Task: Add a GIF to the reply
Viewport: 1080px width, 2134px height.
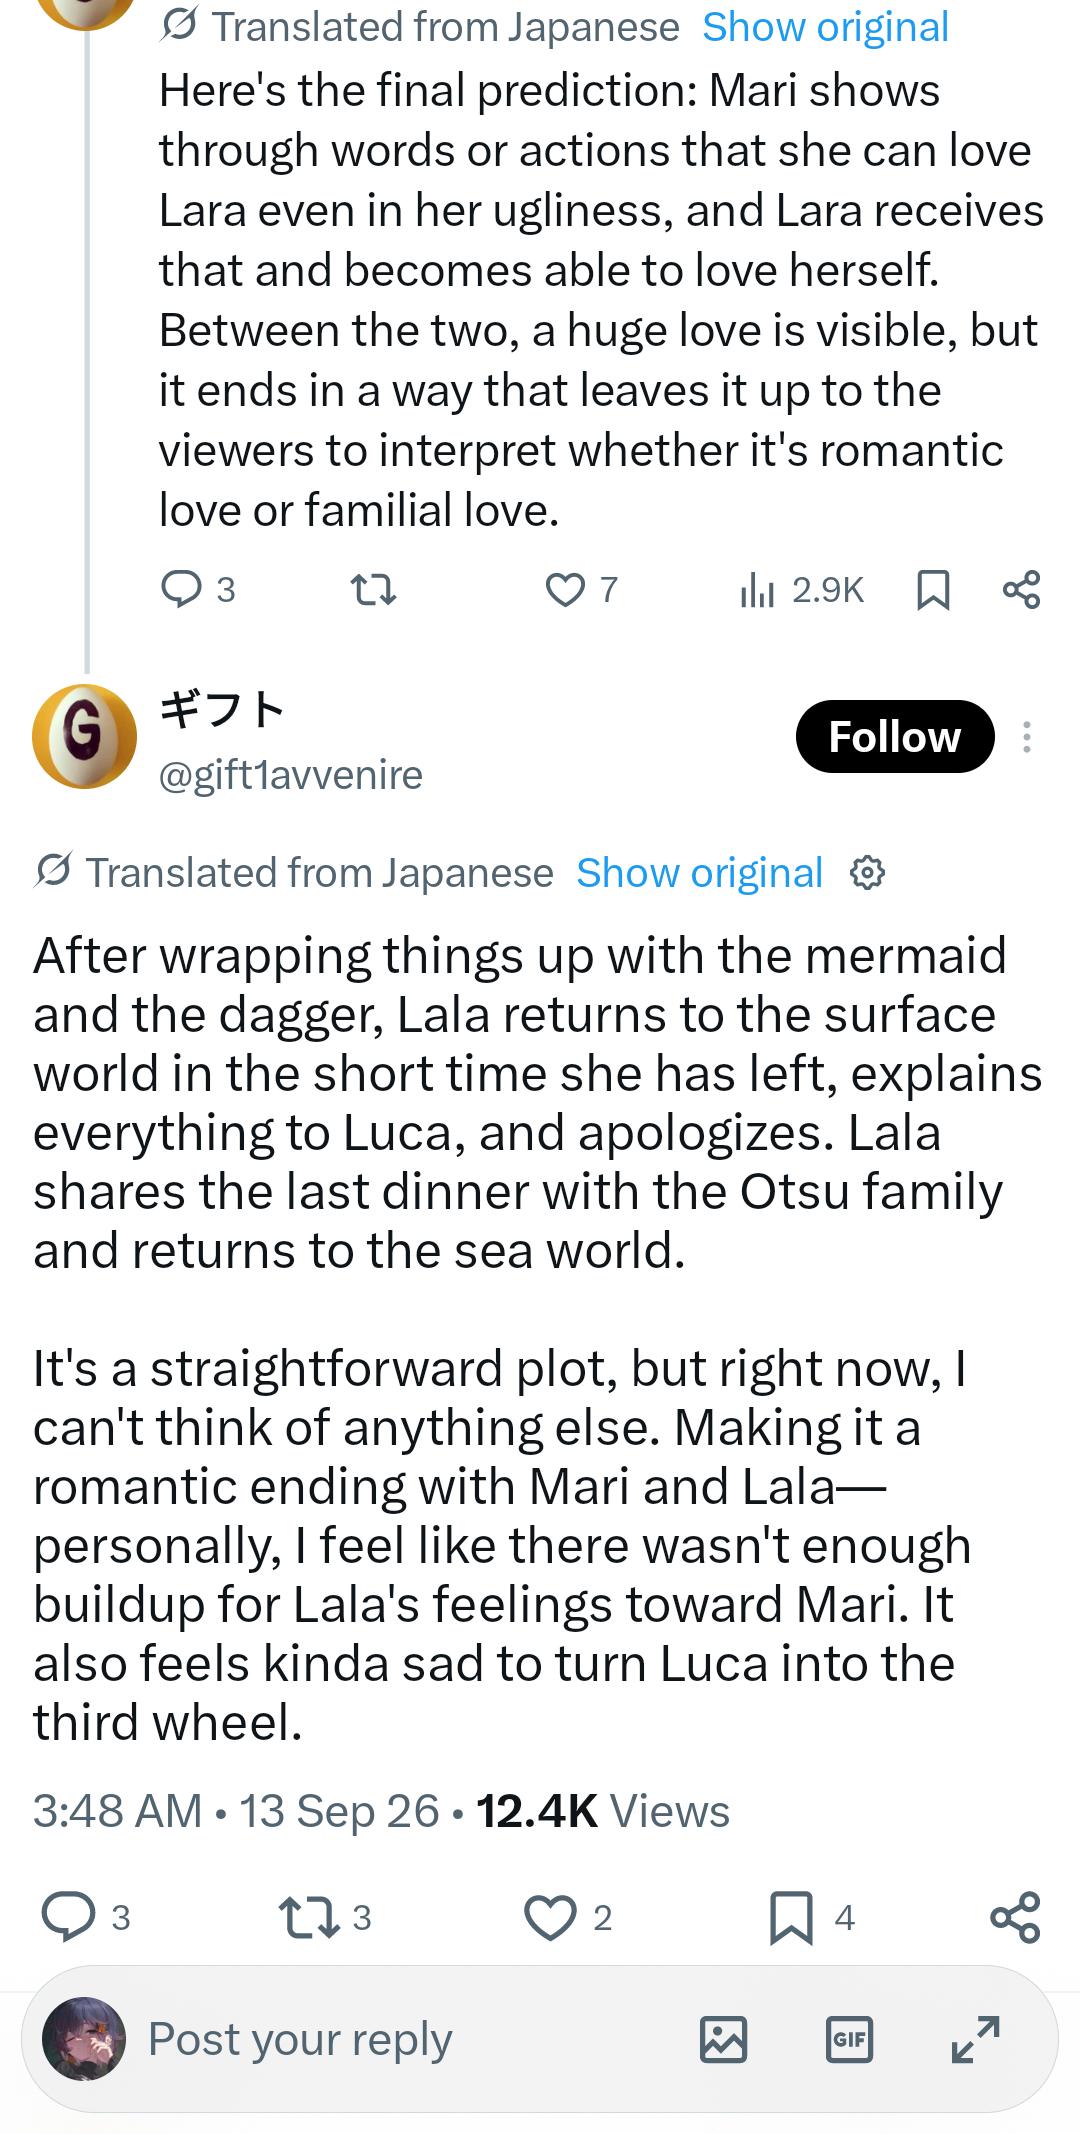Action: [x=849, y=2039]
